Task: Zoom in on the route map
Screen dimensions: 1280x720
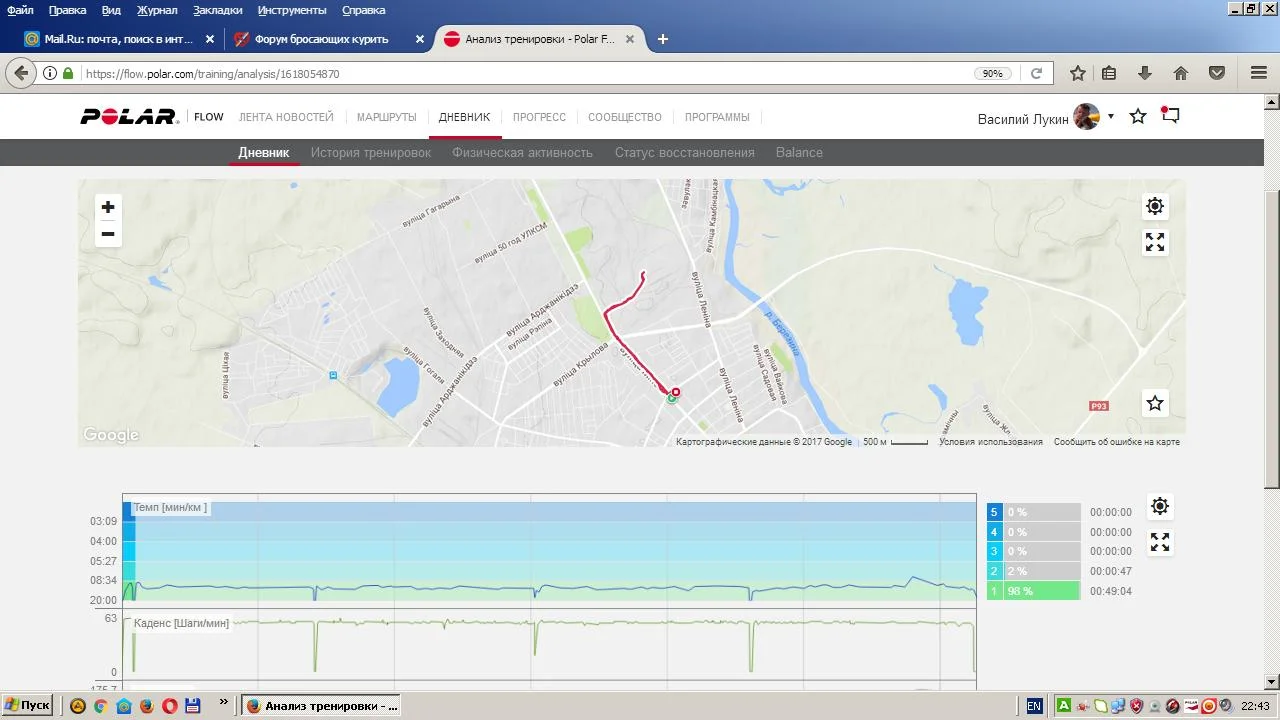Action: pyautogui.click(x=108, y=207)
